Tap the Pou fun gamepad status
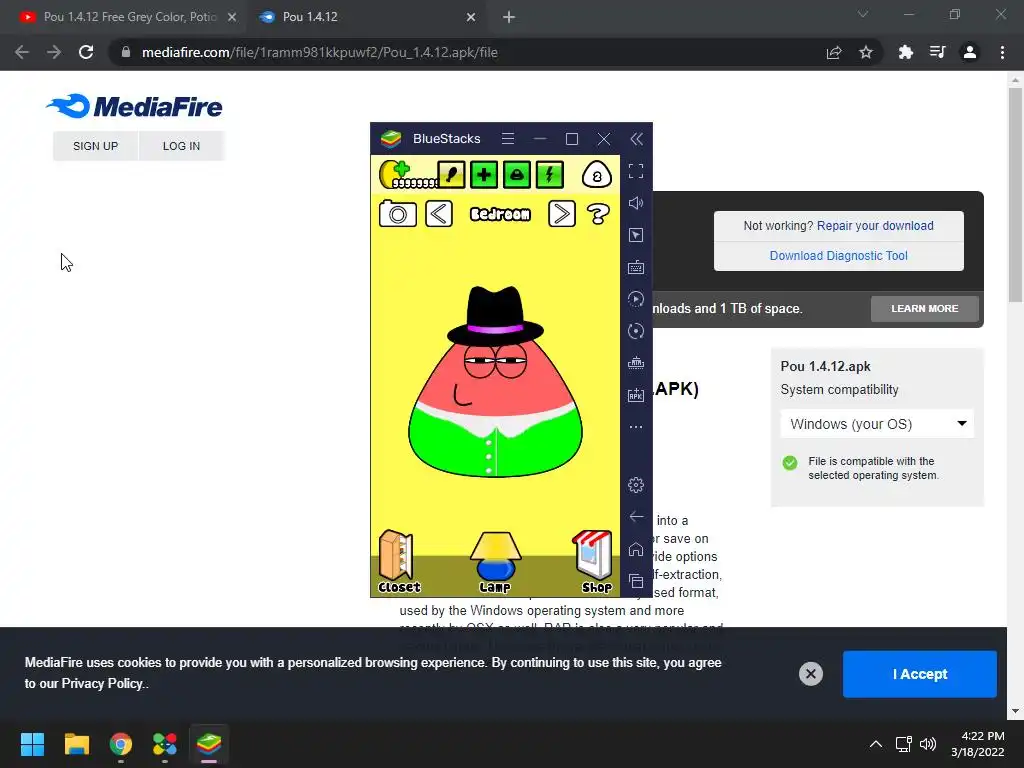This screenshot has width=1024, height=768. [517, 174]
